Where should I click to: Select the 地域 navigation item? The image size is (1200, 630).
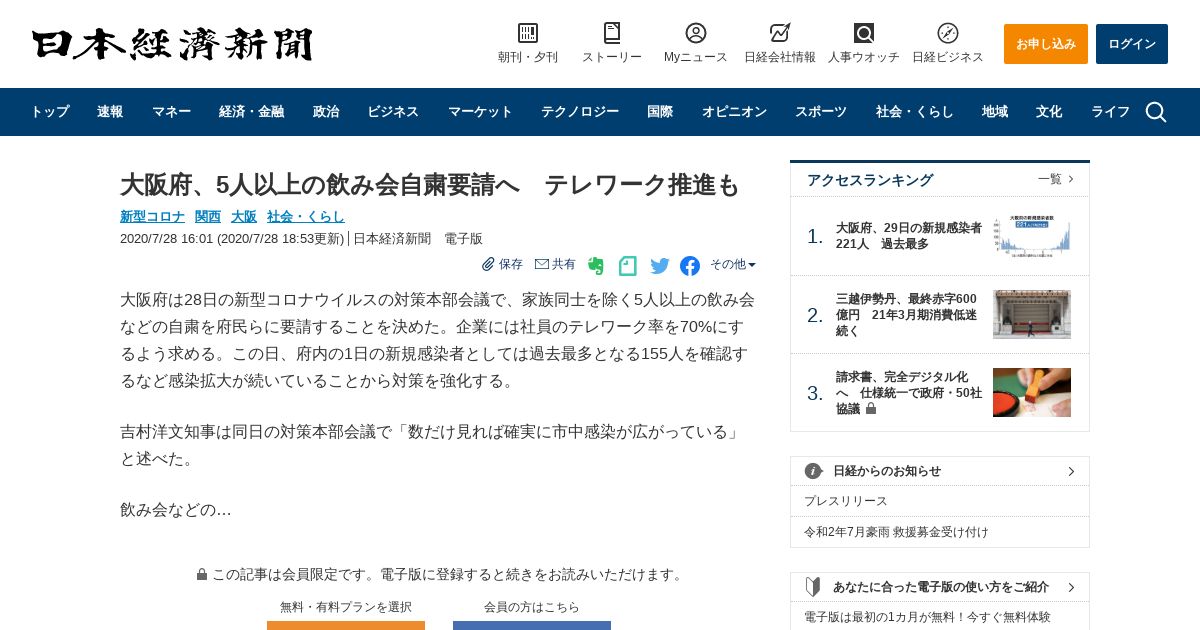(x=995, y=112)
